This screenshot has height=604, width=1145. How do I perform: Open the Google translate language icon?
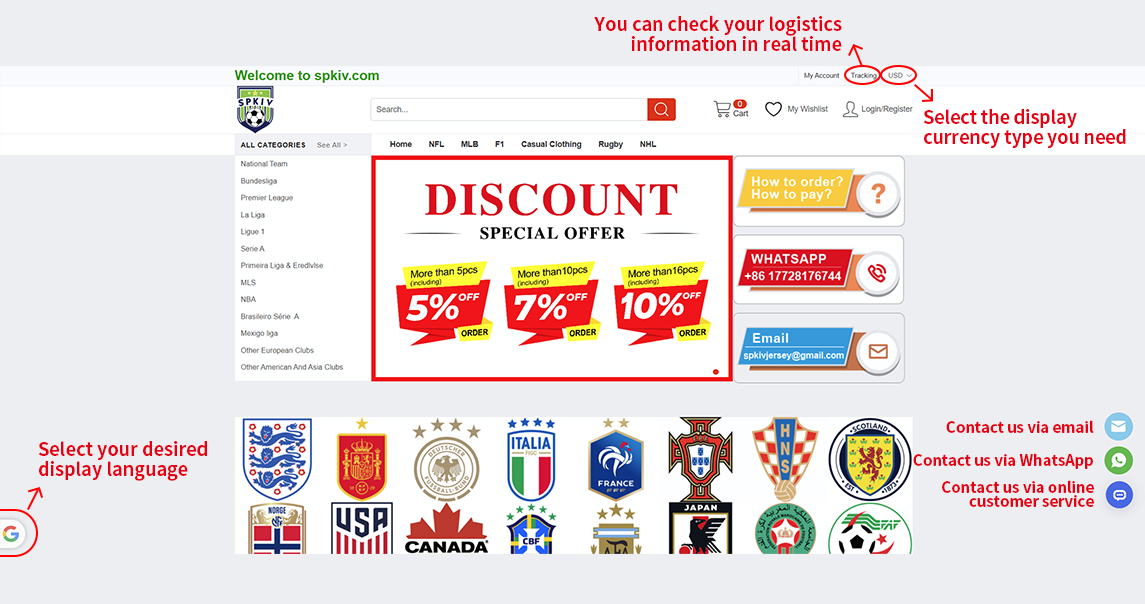coord(11,534)
